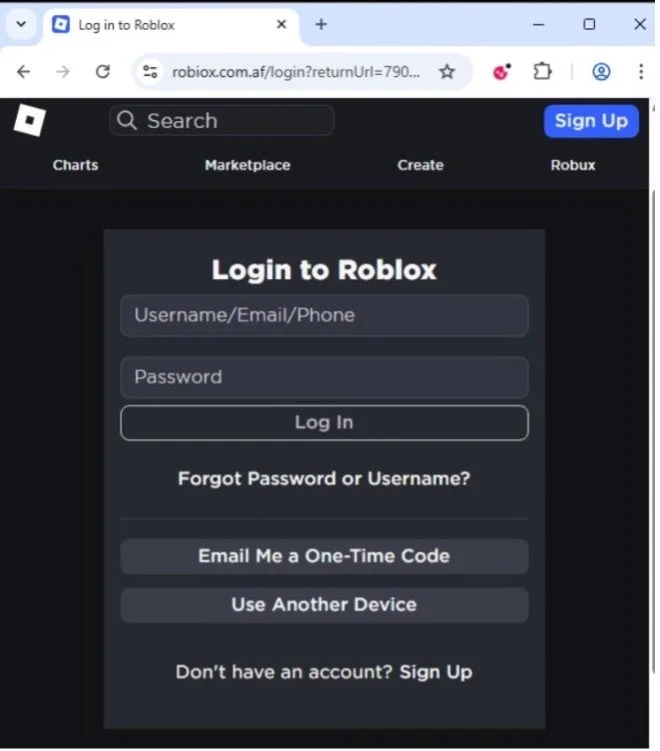660x751 pixels.
Task: Open the Create menu item
Action: (x=421, y=165)
